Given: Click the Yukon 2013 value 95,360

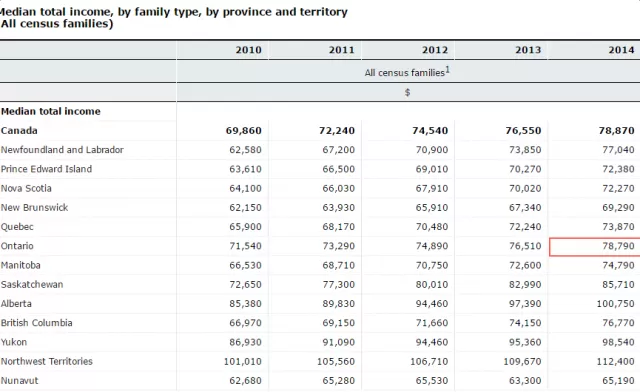Looking at the screenshot, I should [525, 342].
